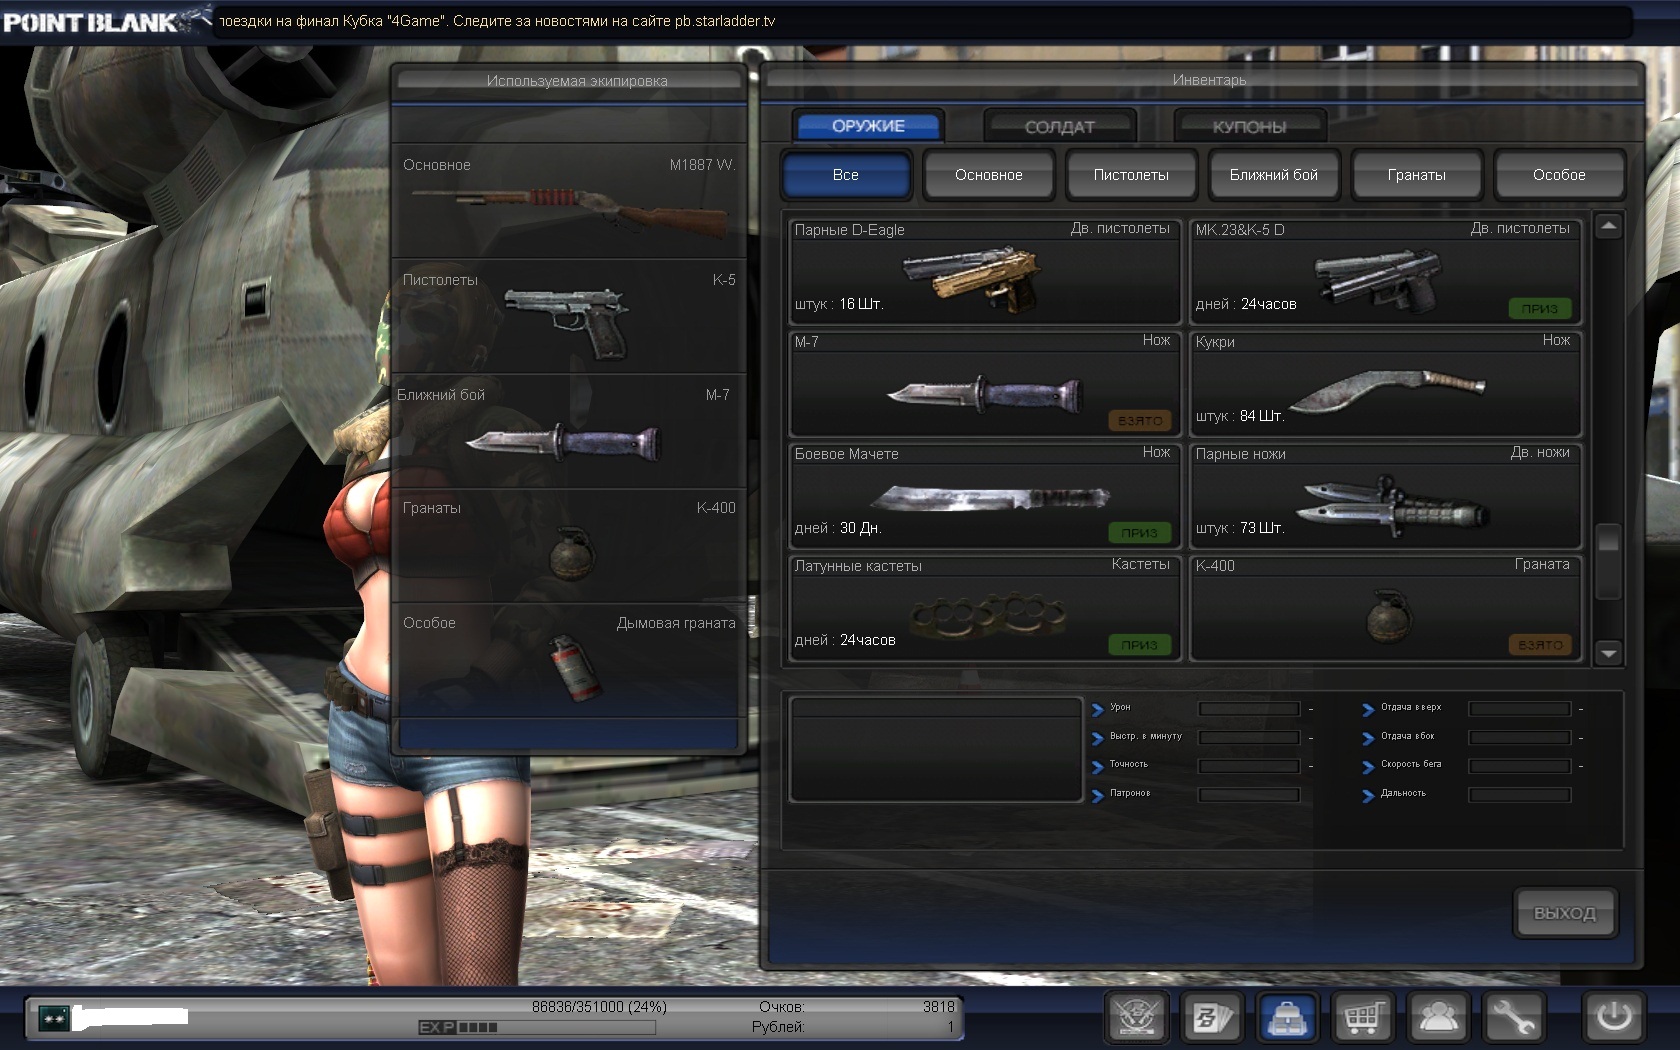Click inventory scrollbar down arrow

click(1608, 653)
